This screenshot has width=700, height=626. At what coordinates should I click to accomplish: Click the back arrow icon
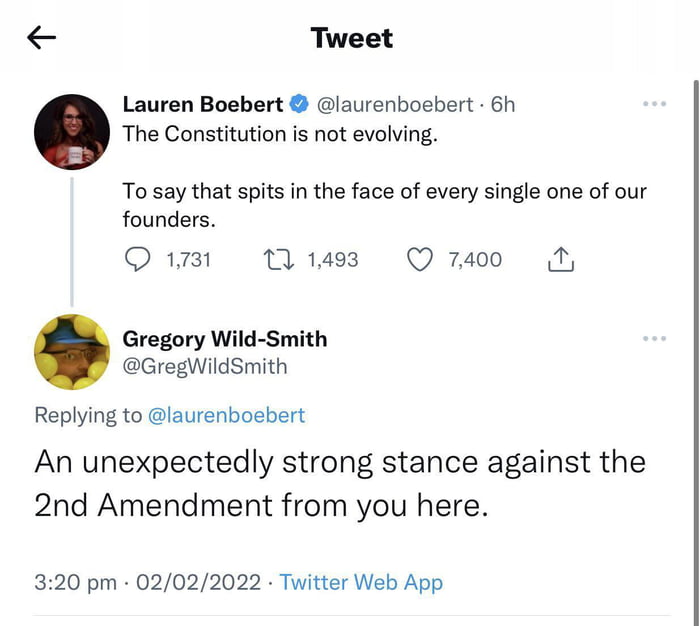41,38
